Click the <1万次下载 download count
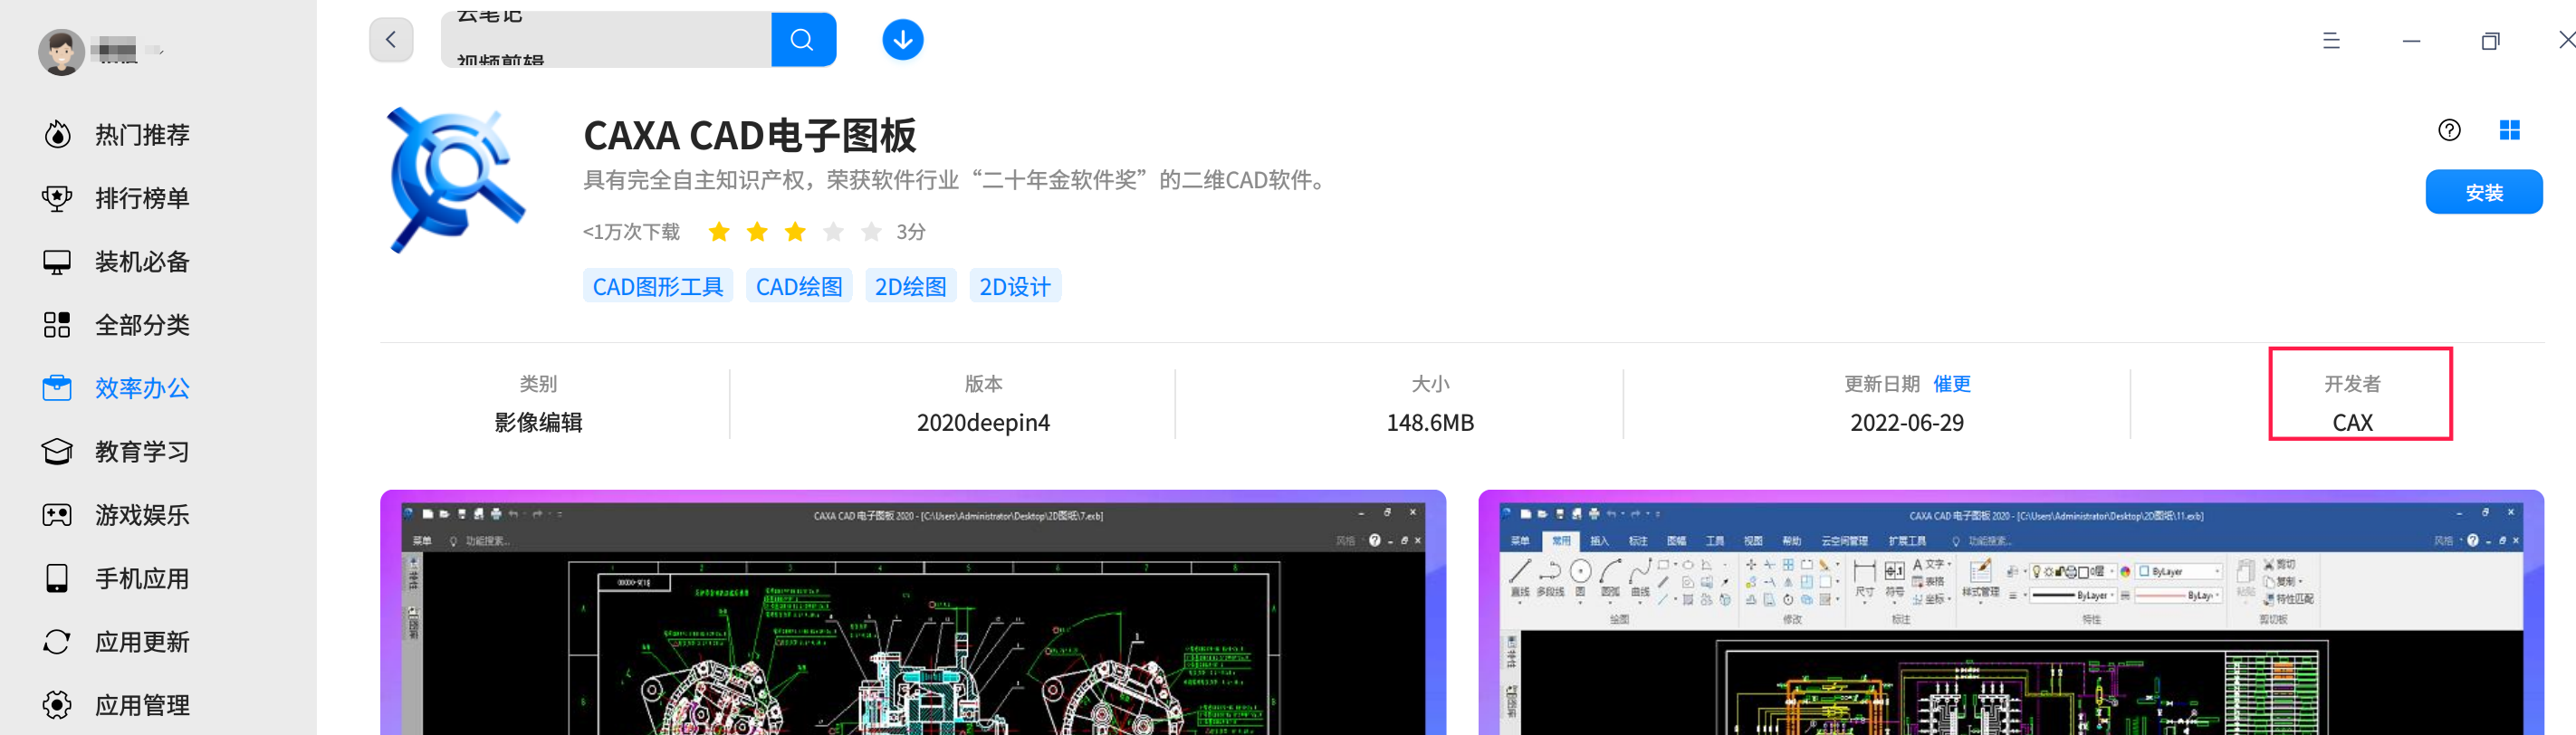 (x=631, y=232)
